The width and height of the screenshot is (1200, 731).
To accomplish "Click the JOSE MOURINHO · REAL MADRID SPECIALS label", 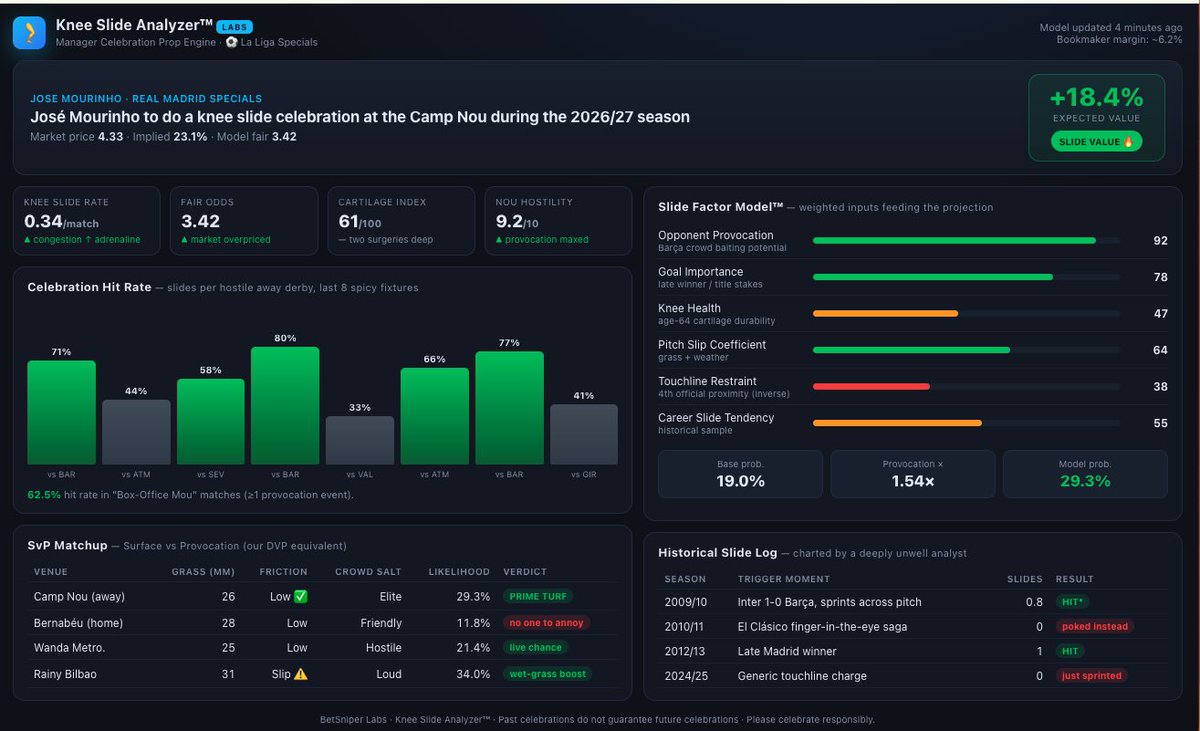I will pos(146,99).
